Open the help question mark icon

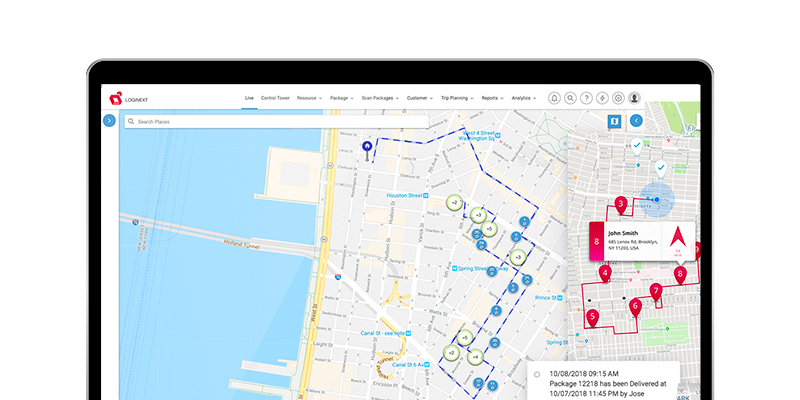click(x=586, y=98)
